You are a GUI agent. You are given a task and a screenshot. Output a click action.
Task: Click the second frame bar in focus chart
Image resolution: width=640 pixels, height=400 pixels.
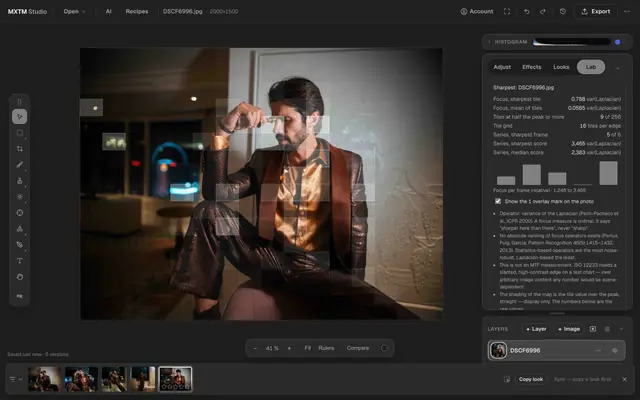point(531,175)
